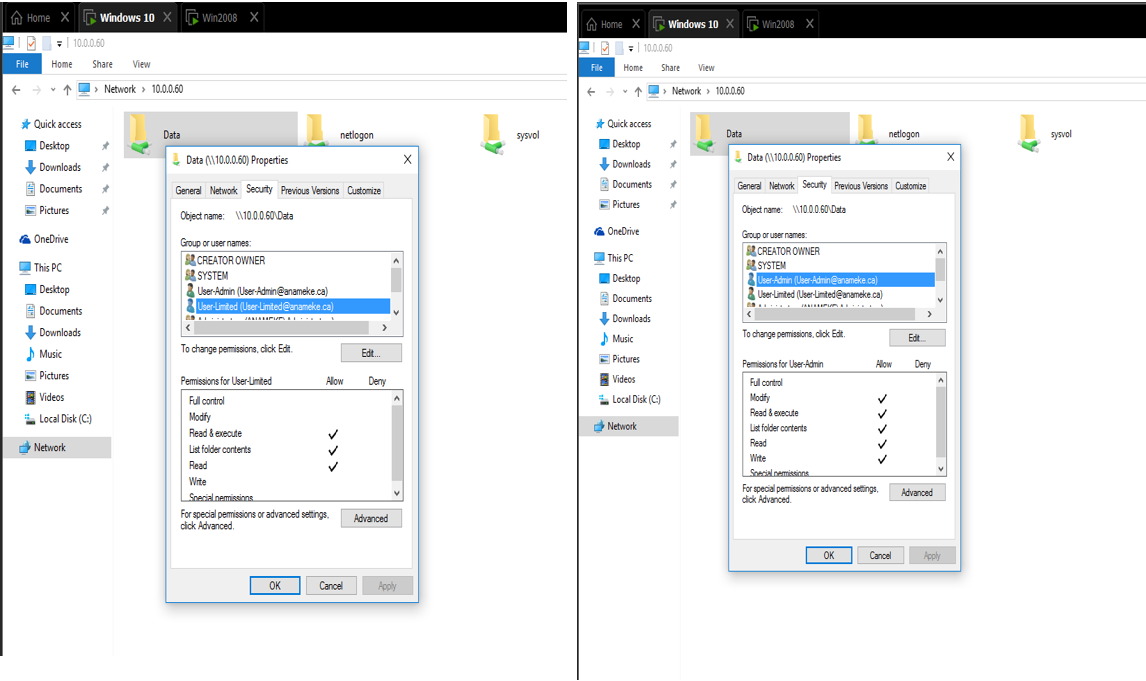Open the sysvol folder
Image resolution: width=1146 pixels, height=681 pixels.
[490, 130]
